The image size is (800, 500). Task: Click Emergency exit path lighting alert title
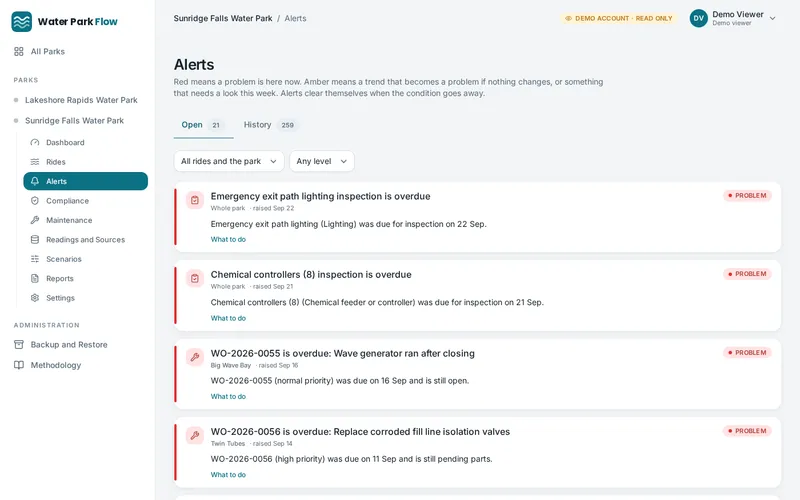tap(320, 196)
